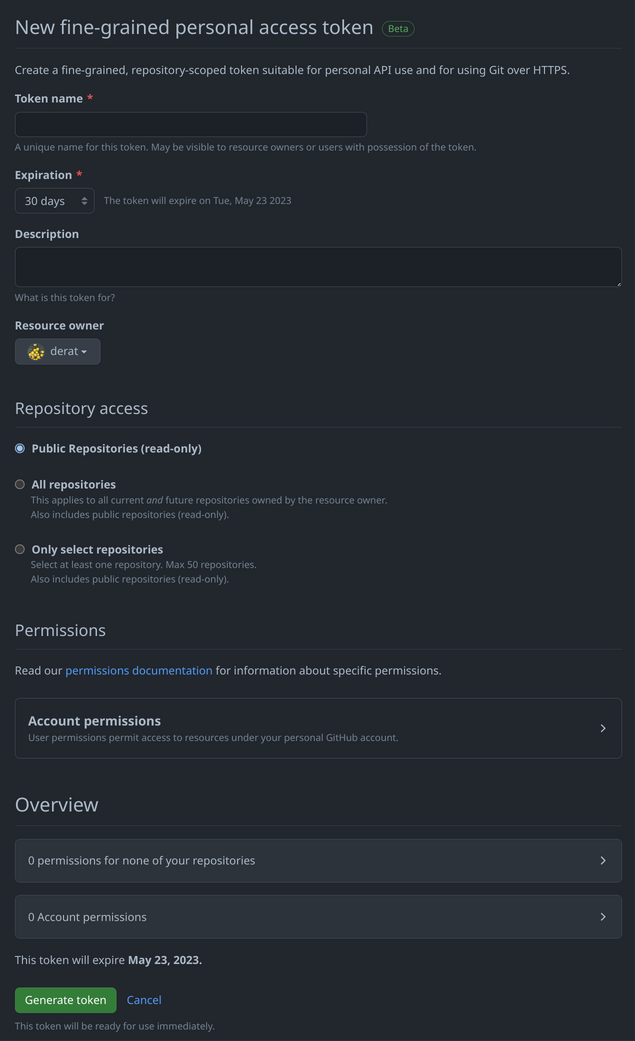This screenshot has width=635, height=1041.
Task: Select the Public Repositories (read-only) option
Action: (19, 448)
